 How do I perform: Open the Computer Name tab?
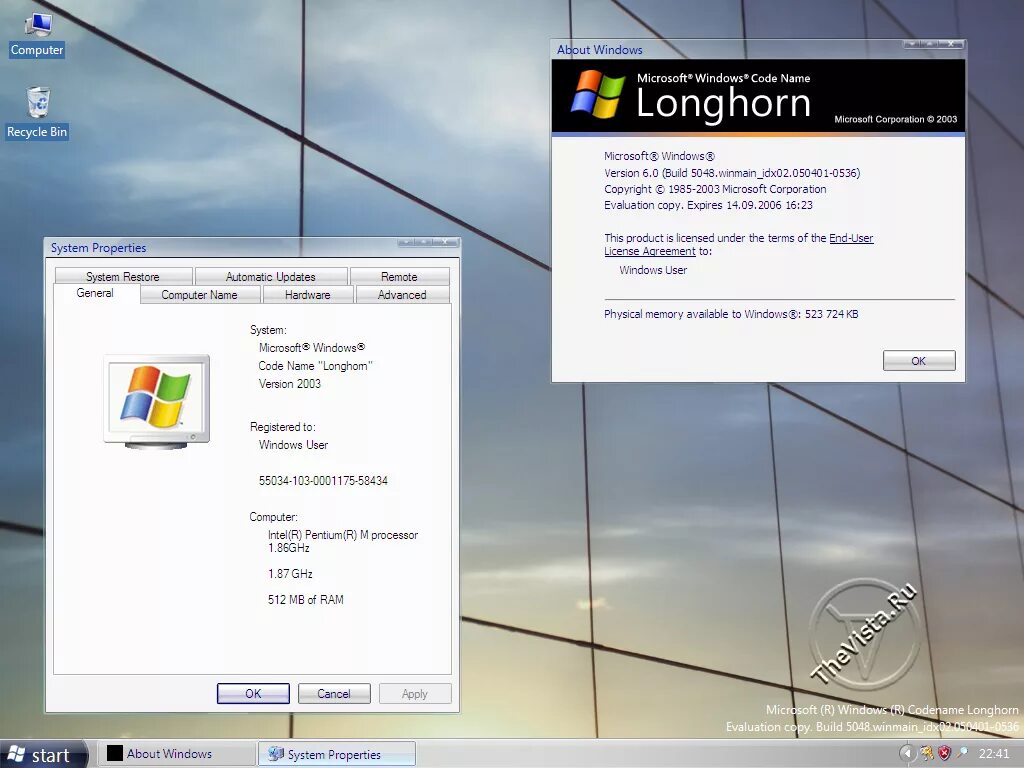click(x=199, y=294)
